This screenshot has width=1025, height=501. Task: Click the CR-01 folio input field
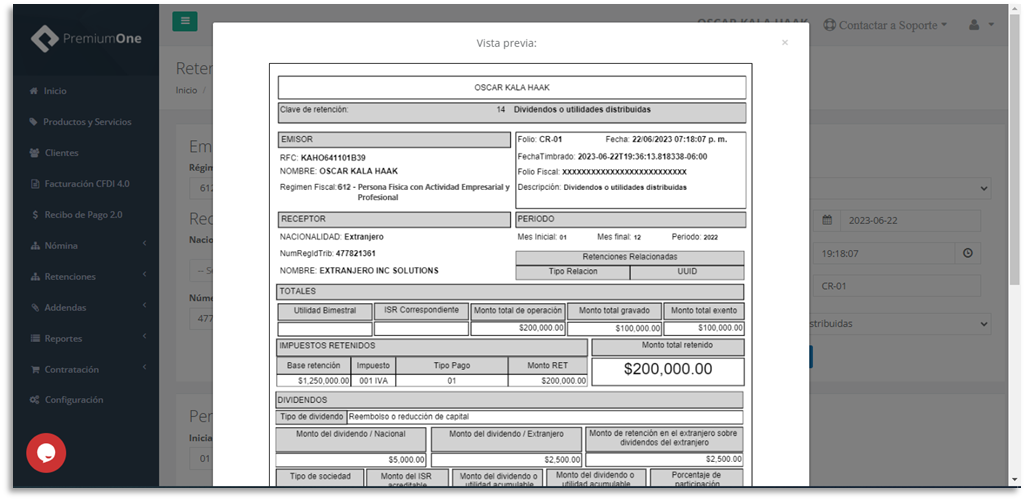900,286
